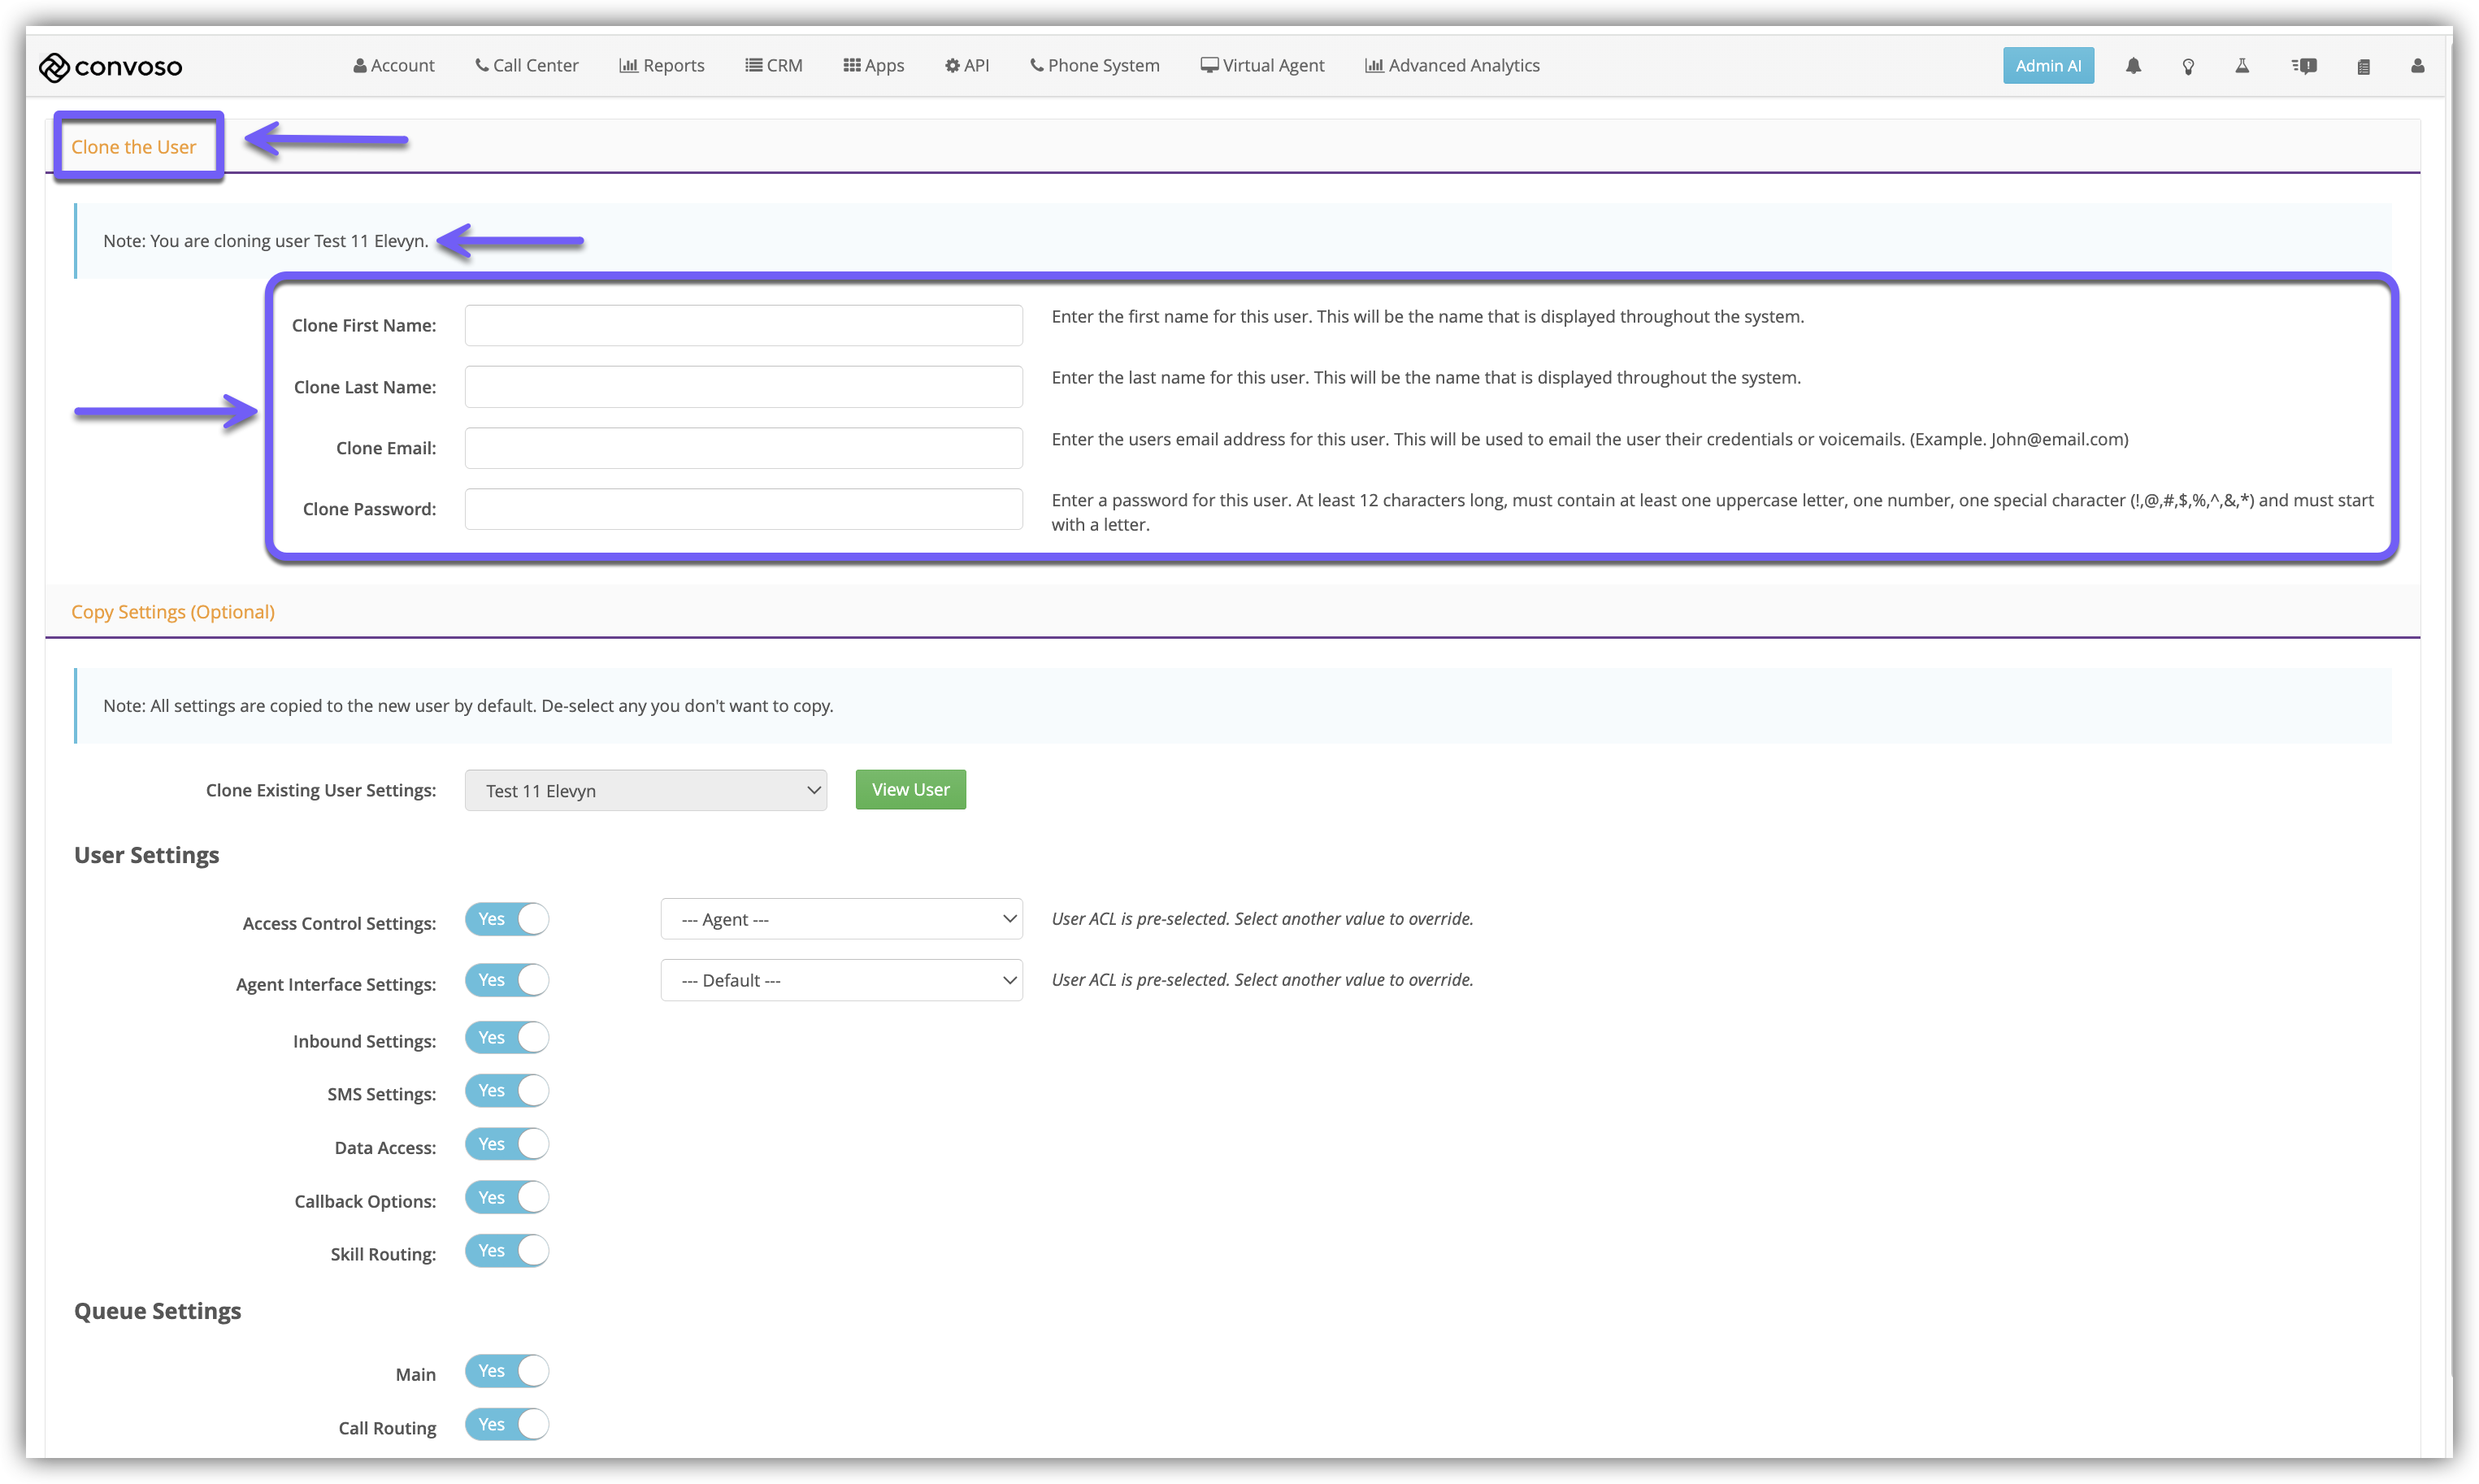This screenshot has height=1484, width=2479.
Task: Open the Advanced Analytics menu
Action: click(1452, 65)
